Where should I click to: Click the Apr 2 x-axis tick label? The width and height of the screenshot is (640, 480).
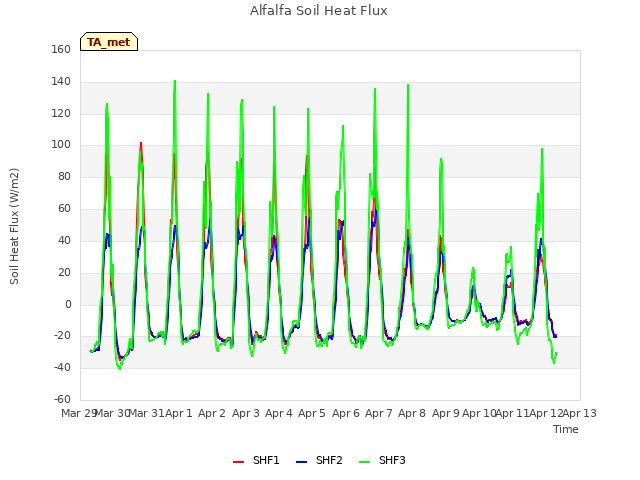(x=212, y=413)
